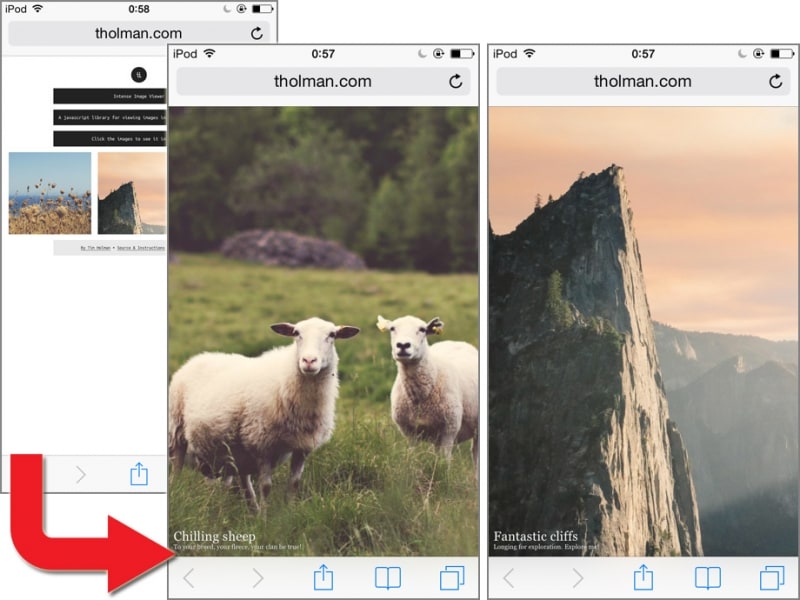This screenshot has width=800, height=600.
Task: Tap the 'Longing for exploration' subtitle
Action: click(545, 547)
